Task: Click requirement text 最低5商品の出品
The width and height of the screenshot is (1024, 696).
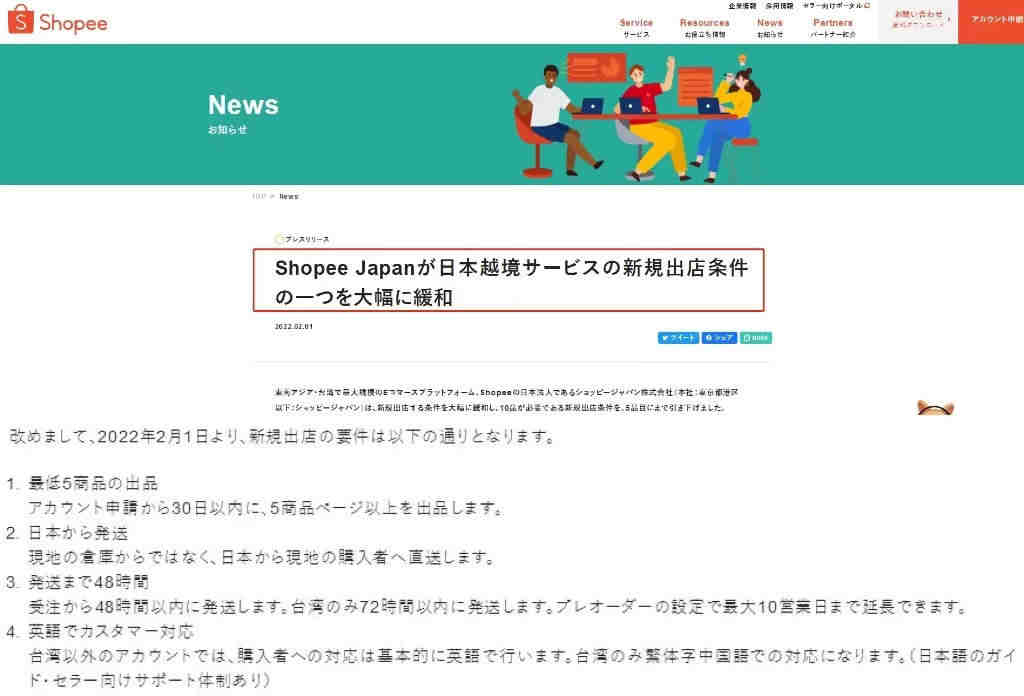Action: [93, 483]
